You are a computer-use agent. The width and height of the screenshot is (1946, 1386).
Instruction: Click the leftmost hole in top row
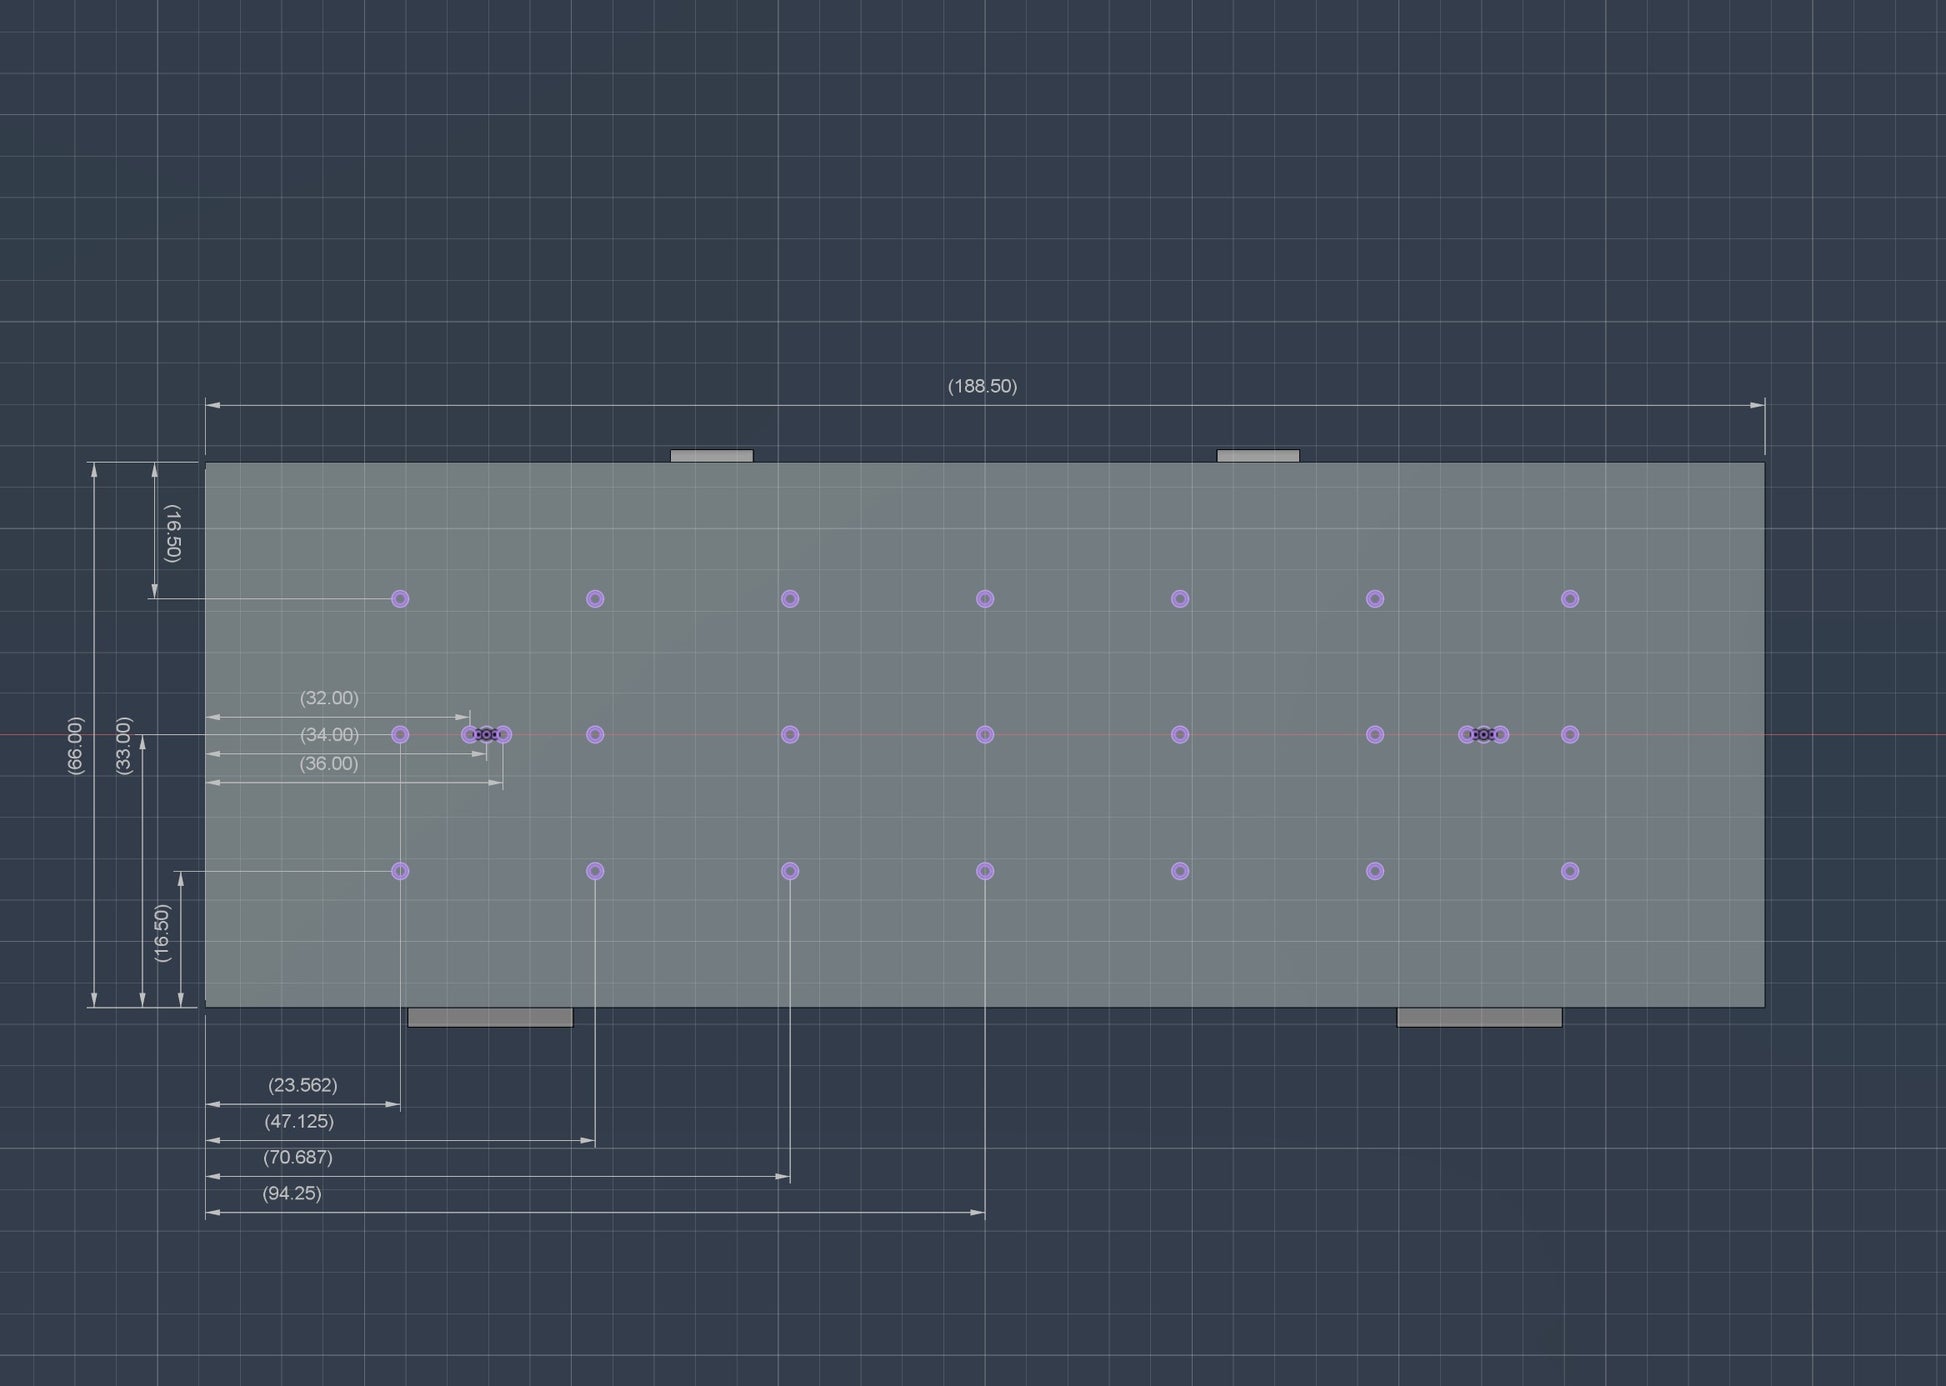click(400, 599)
